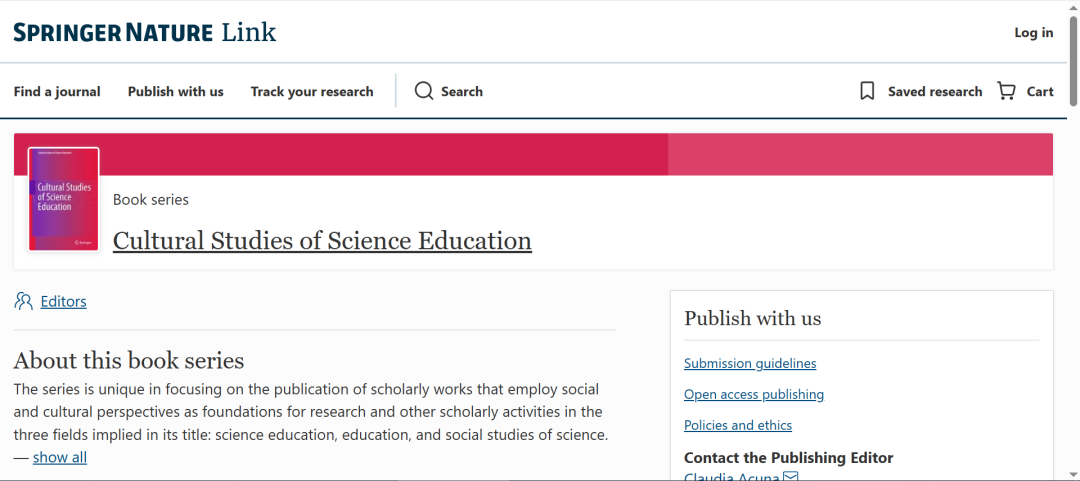The height and width of the screenshot is (481, 1080).
Task: Click the Cultural Studies of Science Education title
Action: [322, 241]
